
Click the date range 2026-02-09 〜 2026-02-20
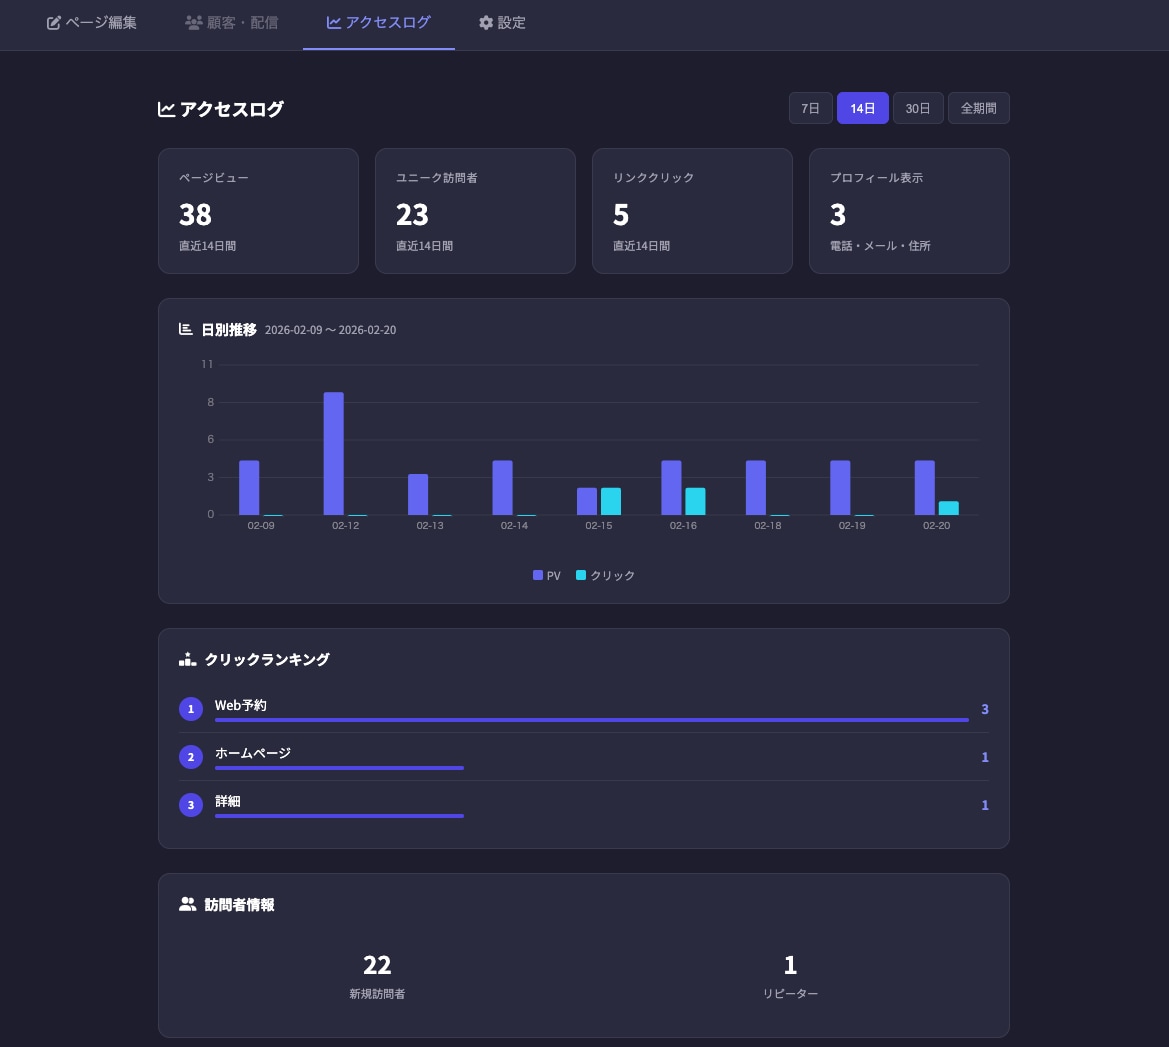[x=330, y=330]
